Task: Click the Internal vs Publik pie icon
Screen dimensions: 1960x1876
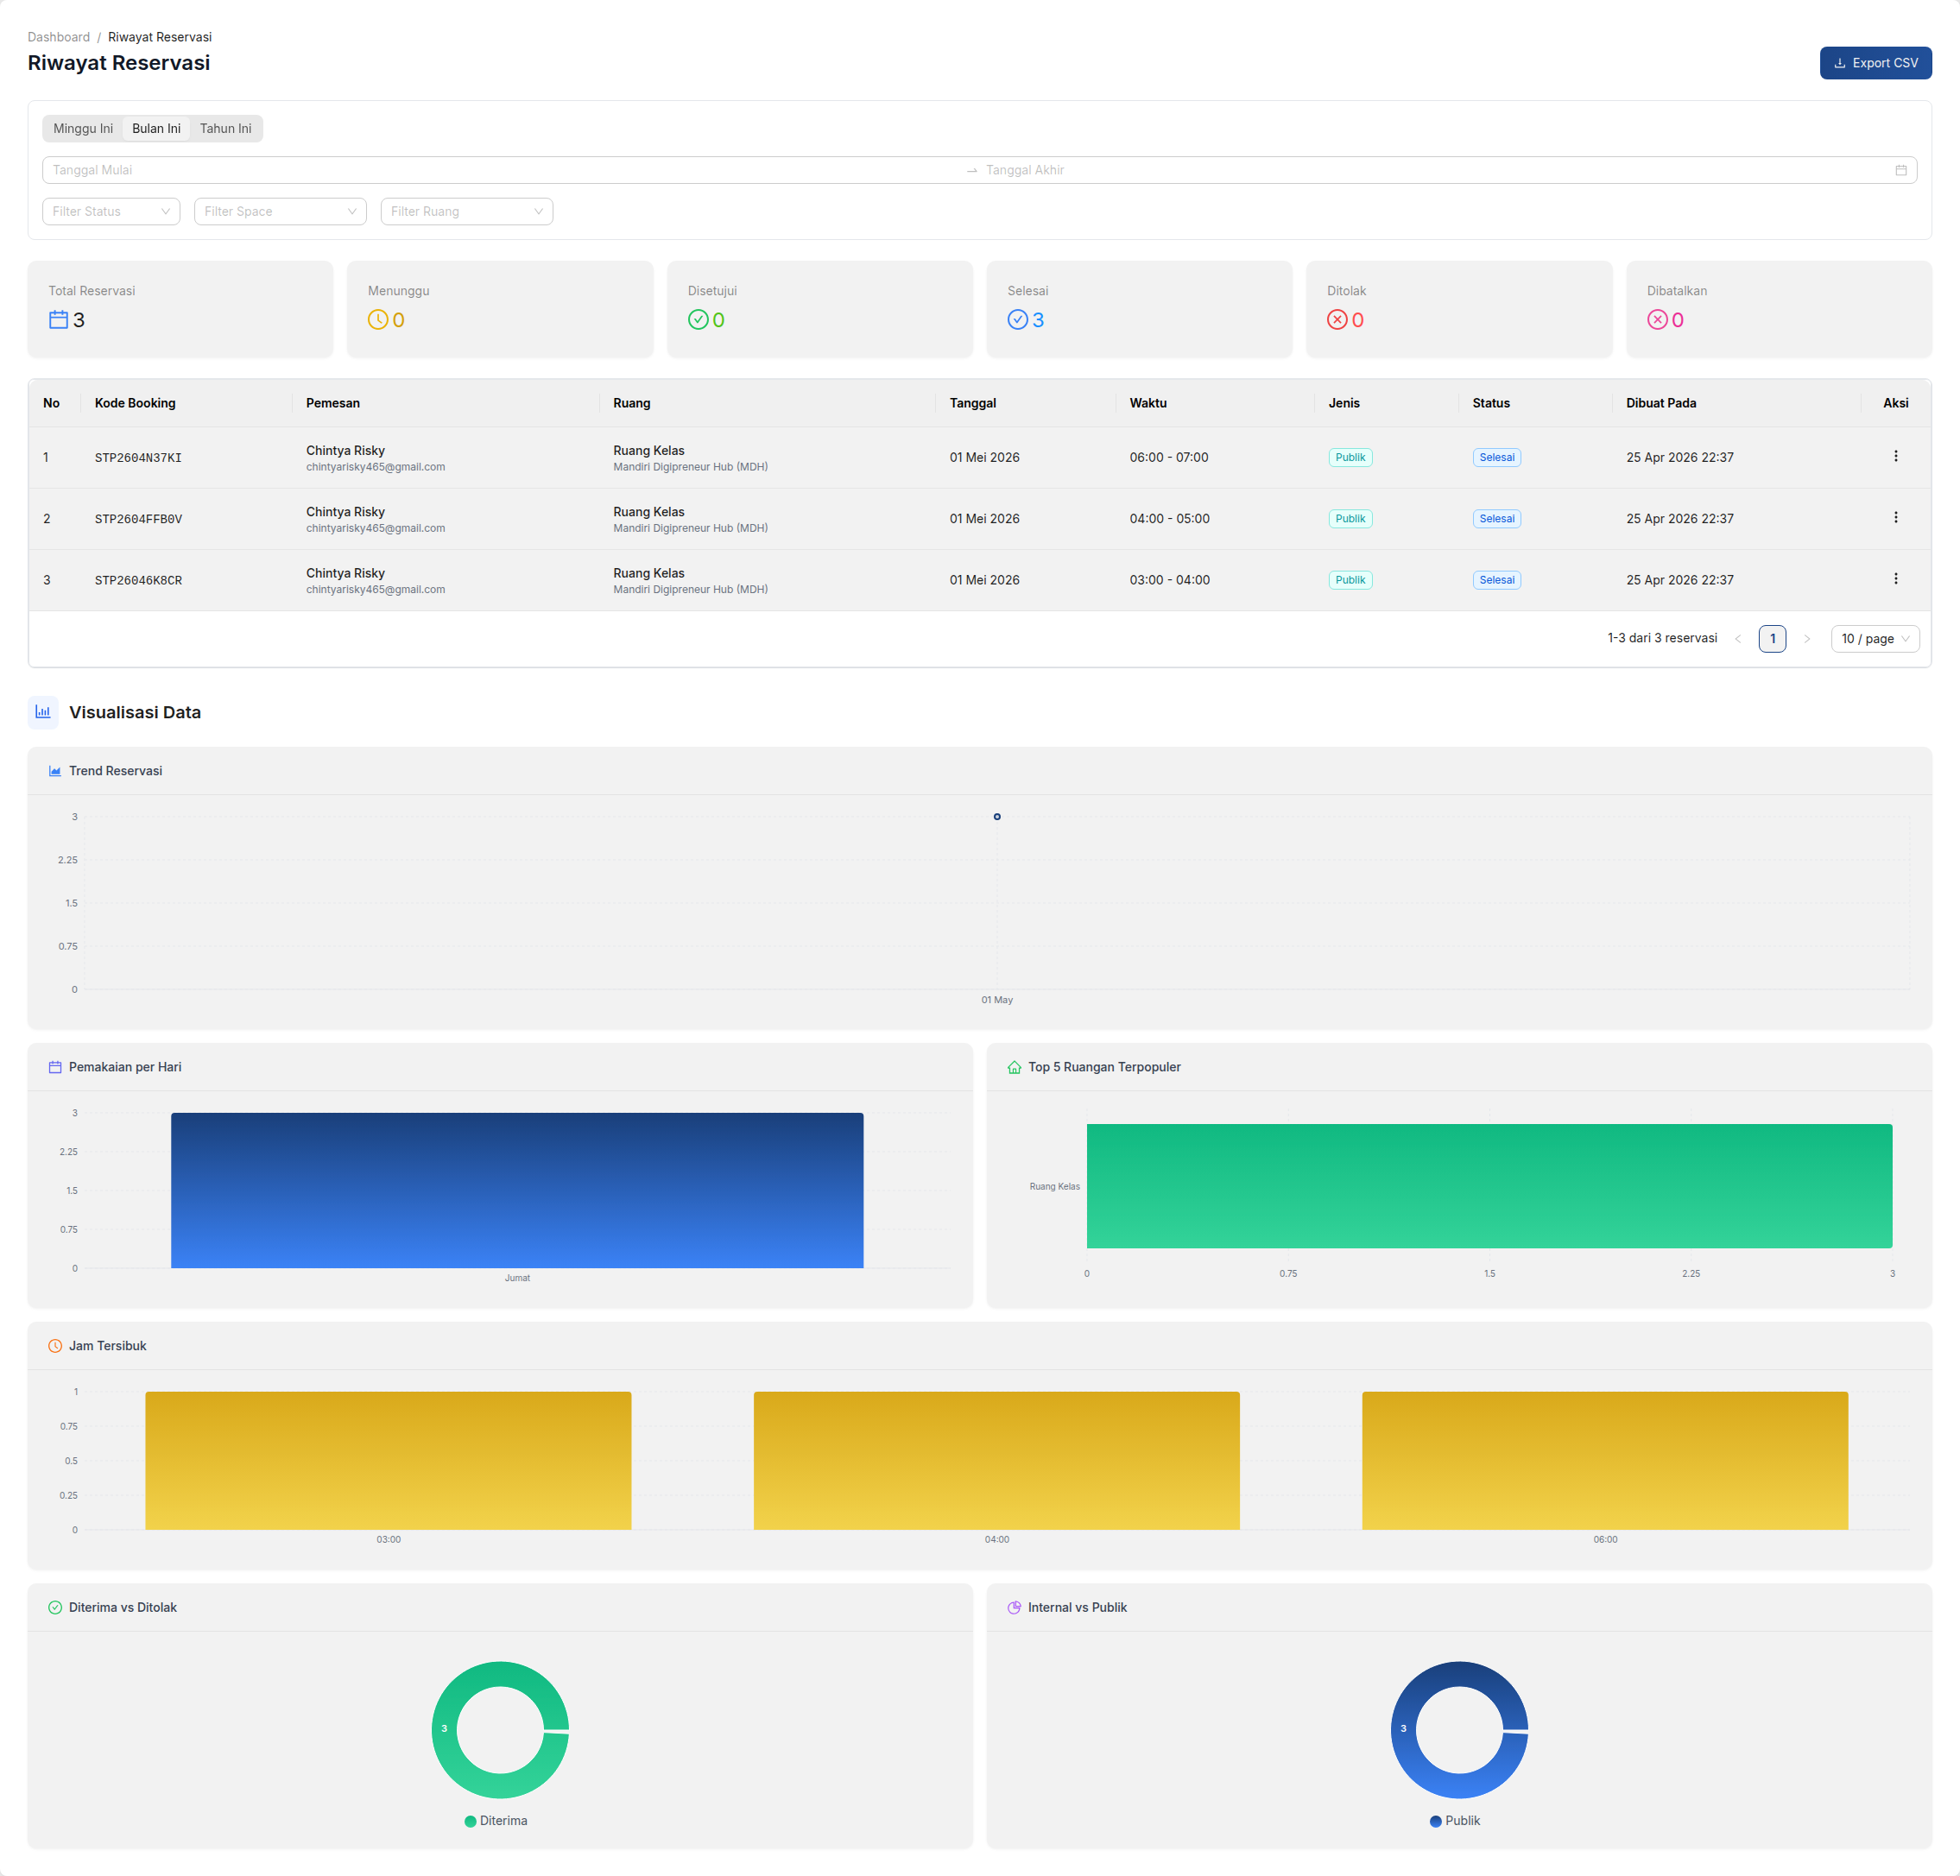Action: [1014, 1607]
